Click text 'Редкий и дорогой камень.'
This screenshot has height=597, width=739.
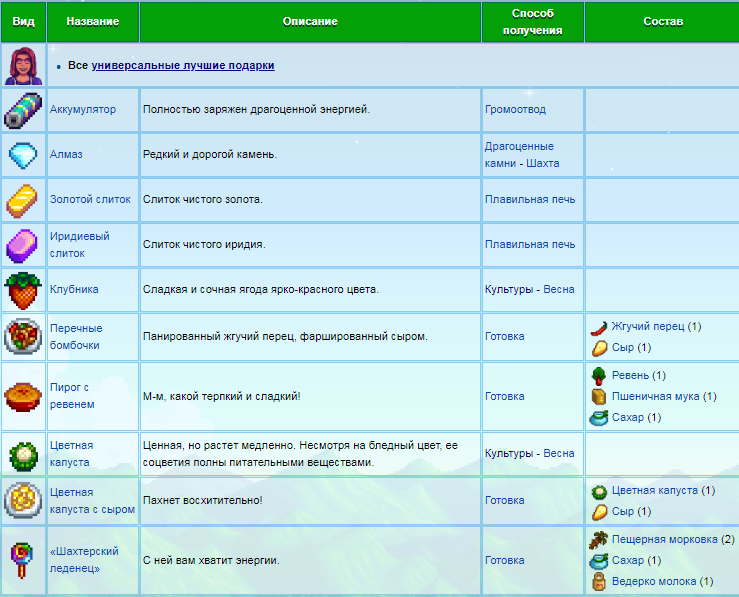210,154
